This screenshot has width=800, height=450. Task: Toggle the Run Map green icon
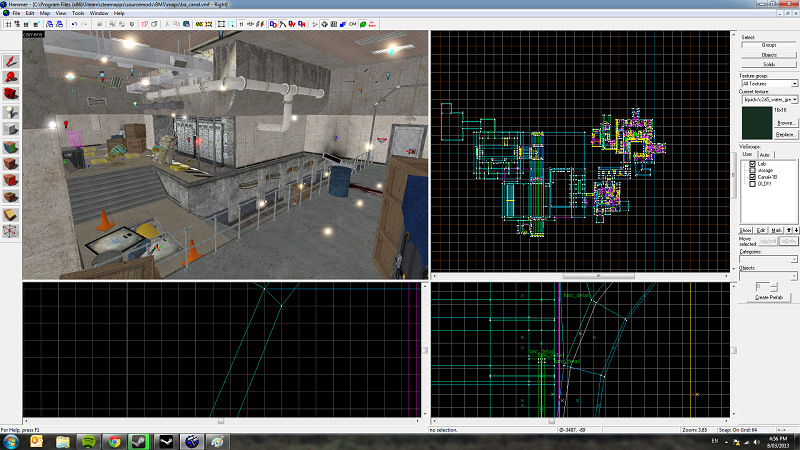pos(363,24)
